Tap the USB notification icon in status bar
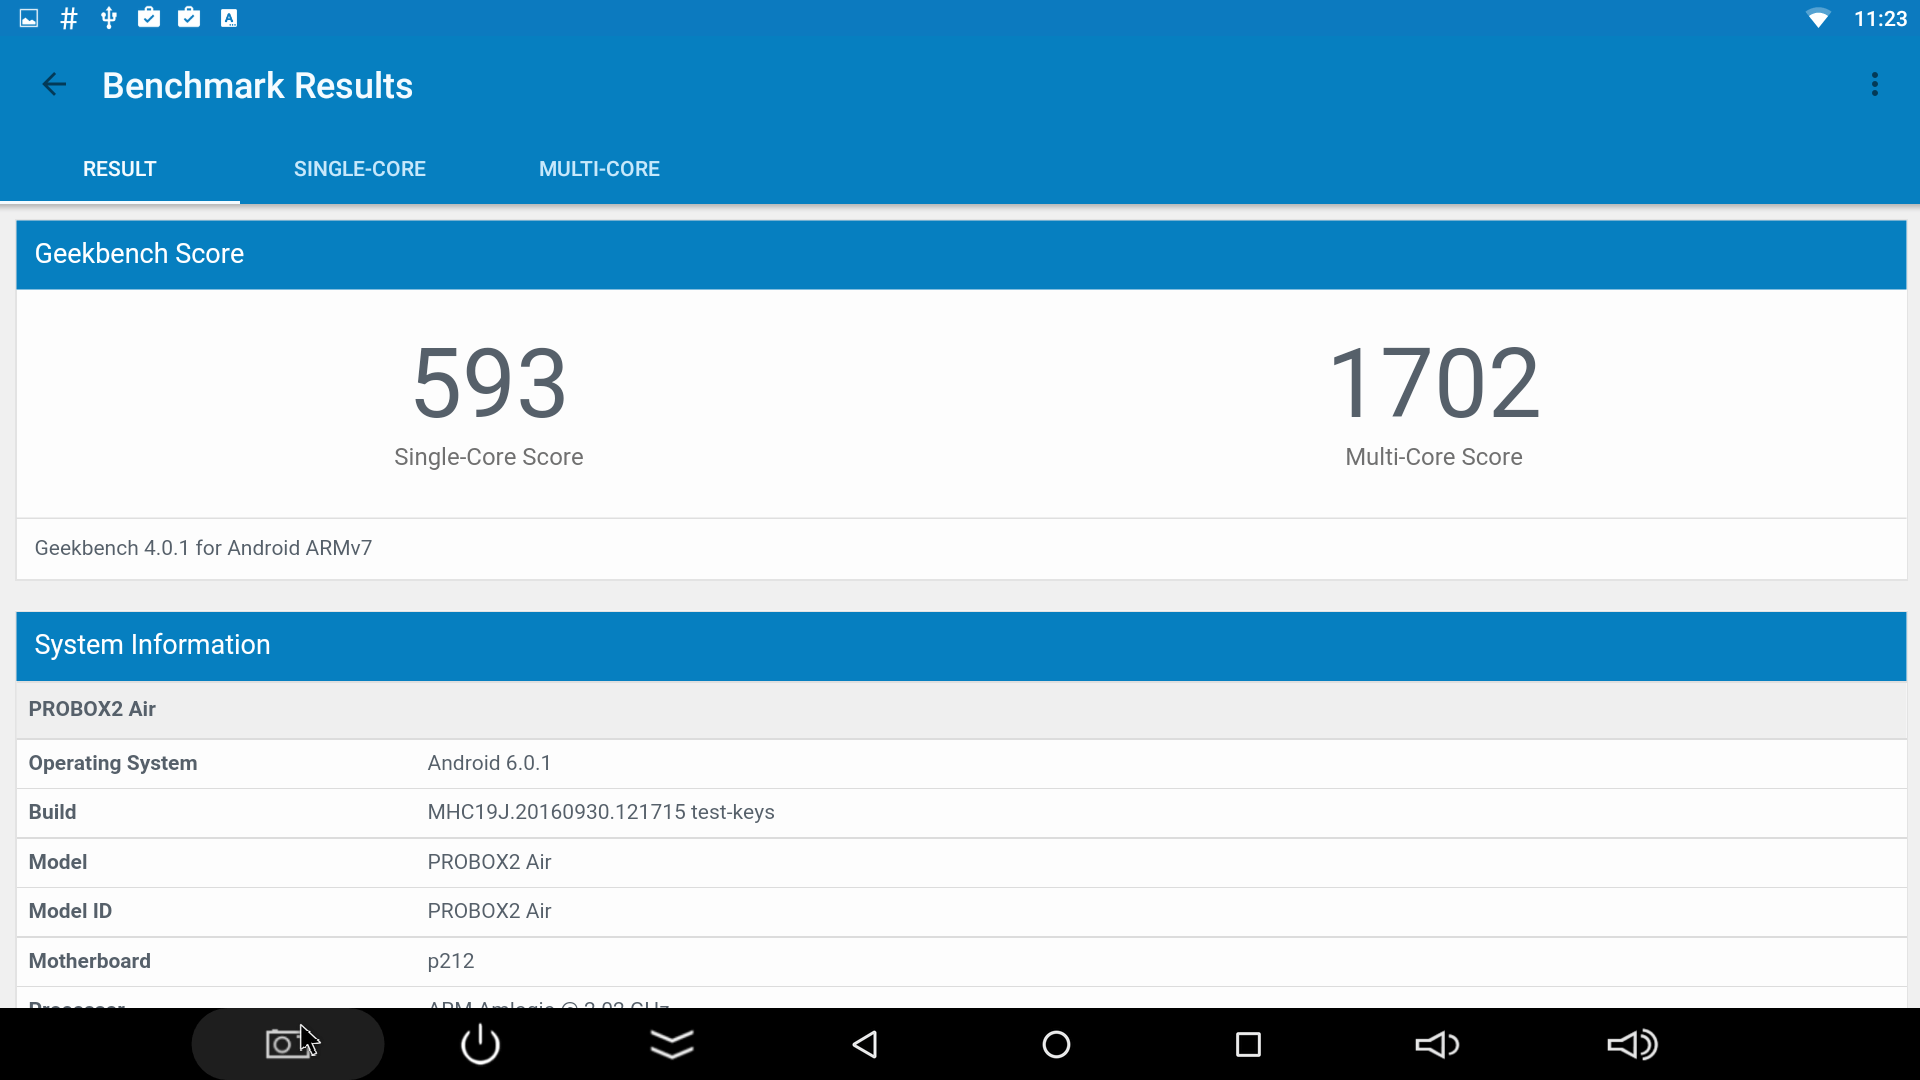This screenshot has width=1920, height=1080. tap(109, 18)
